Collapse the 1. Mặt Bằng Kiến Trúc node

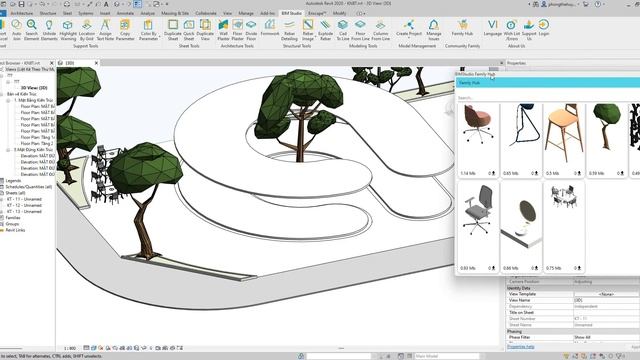click(9, 100)
